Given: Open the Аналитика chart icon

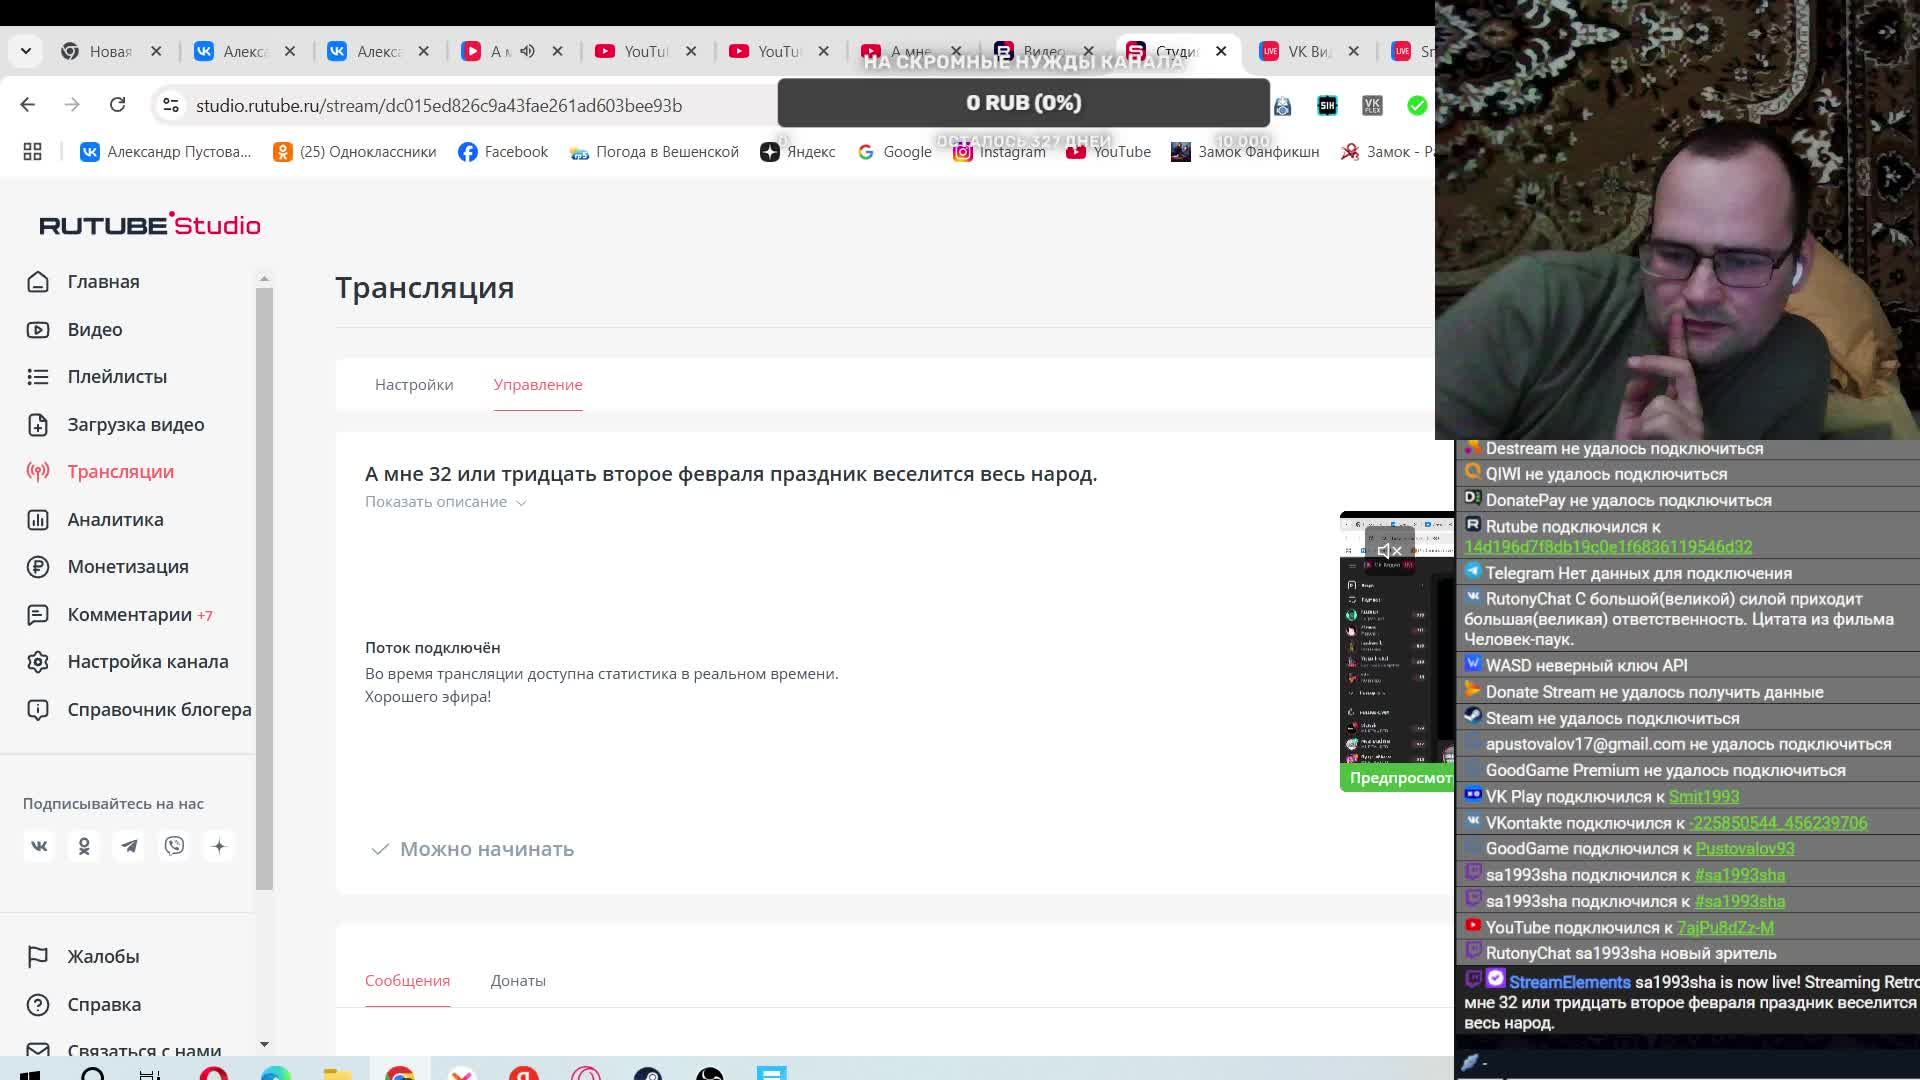Looking at the screenshot, I should 38,520.
